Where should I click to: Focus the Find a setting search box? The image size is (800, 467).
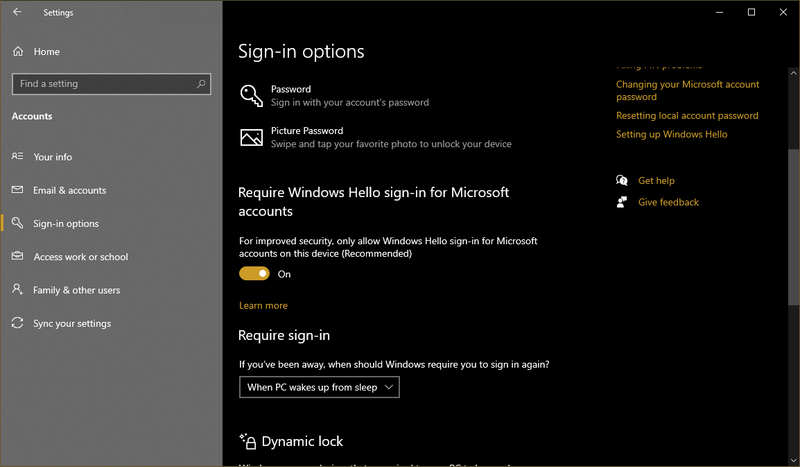[x=111, y=84]
